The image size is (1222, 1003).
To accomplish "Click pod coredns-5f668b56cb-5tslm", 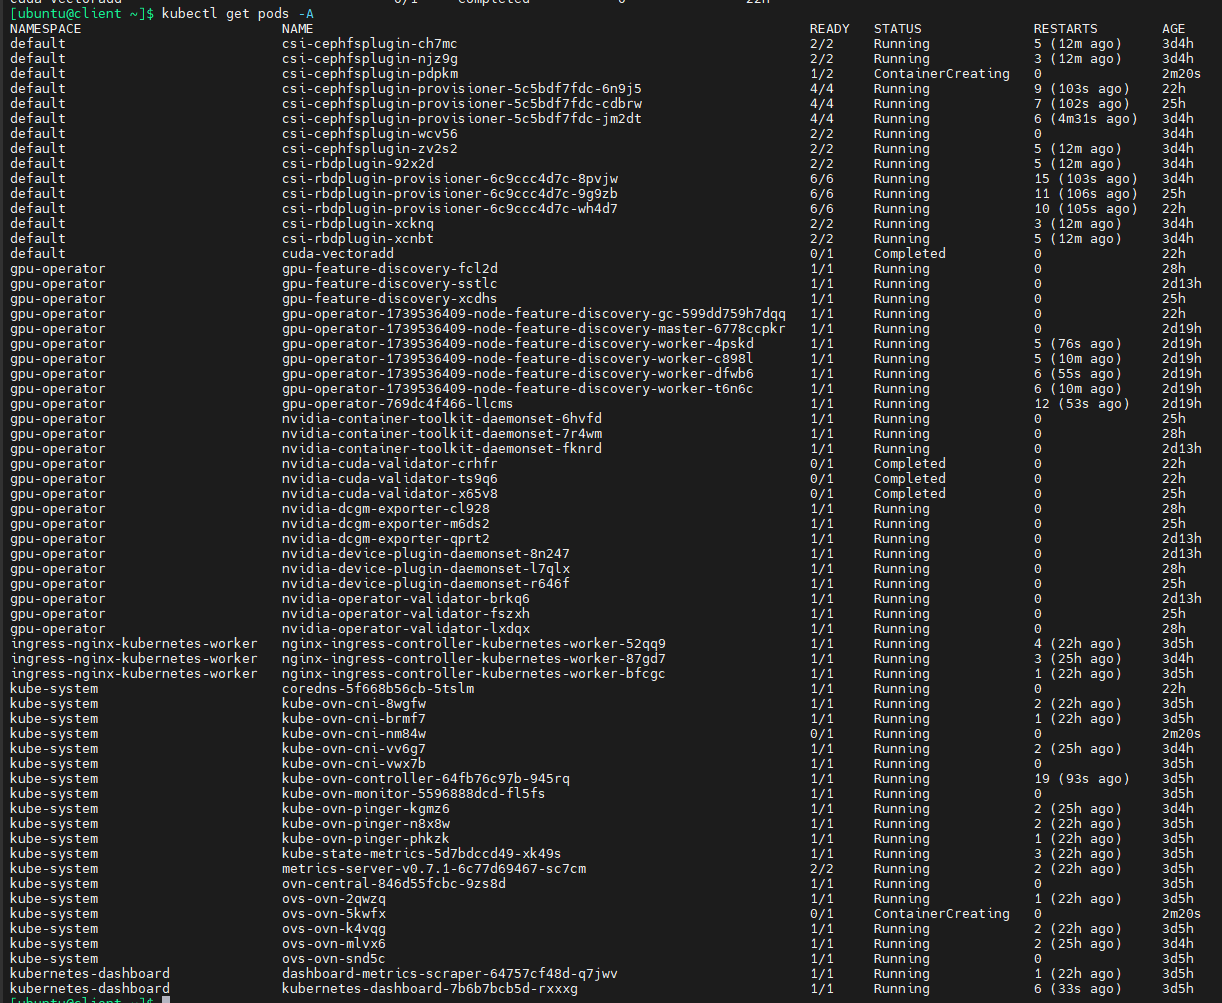I will pyautogui.click(x=378, y=689).
